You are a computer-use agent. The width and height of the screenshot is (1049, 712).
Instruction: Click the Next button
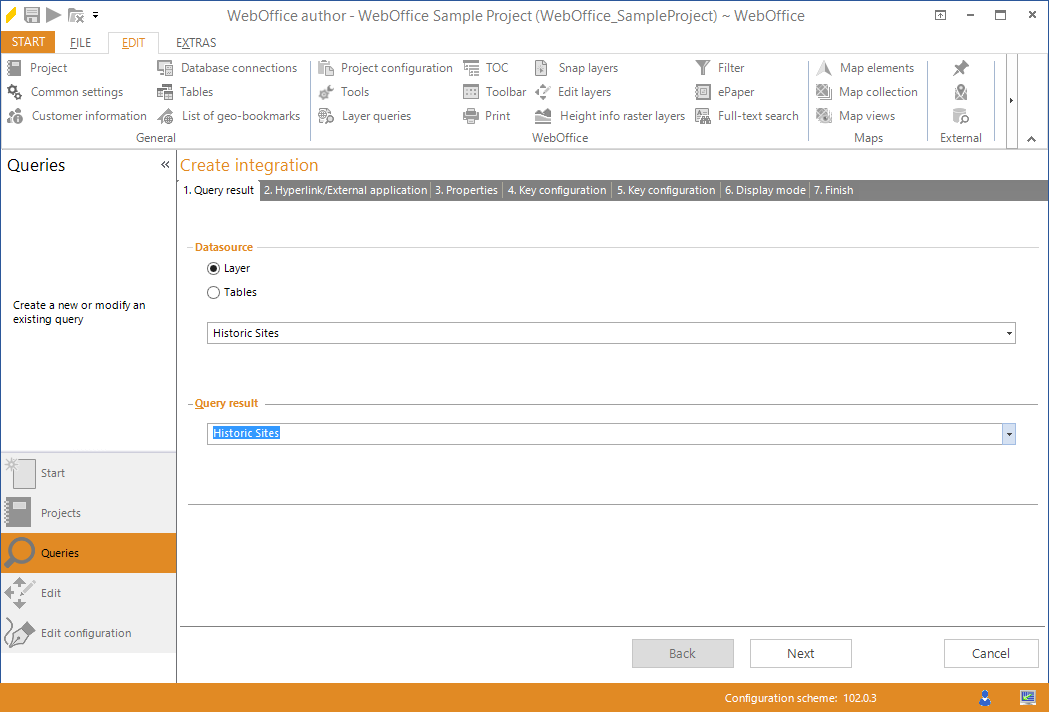point(800,653)
